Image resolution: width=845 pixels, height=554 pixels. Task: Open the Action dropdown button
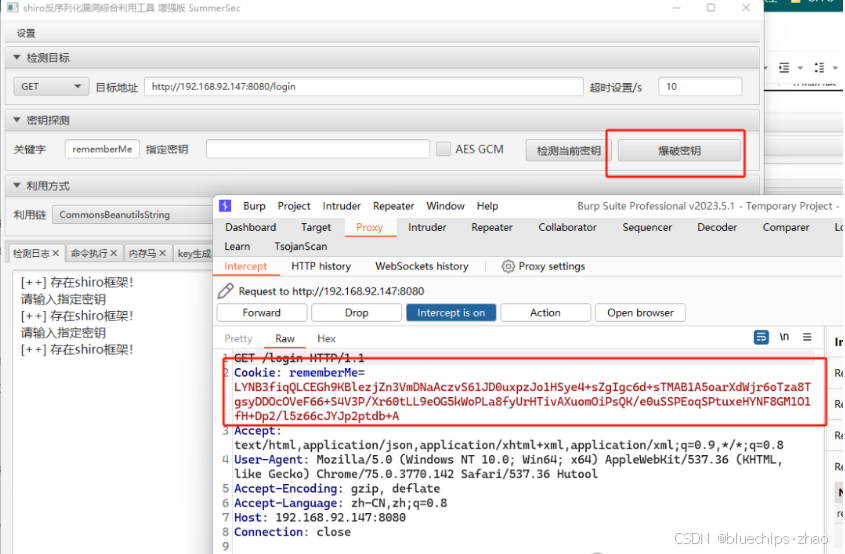(x=545, y=313)
